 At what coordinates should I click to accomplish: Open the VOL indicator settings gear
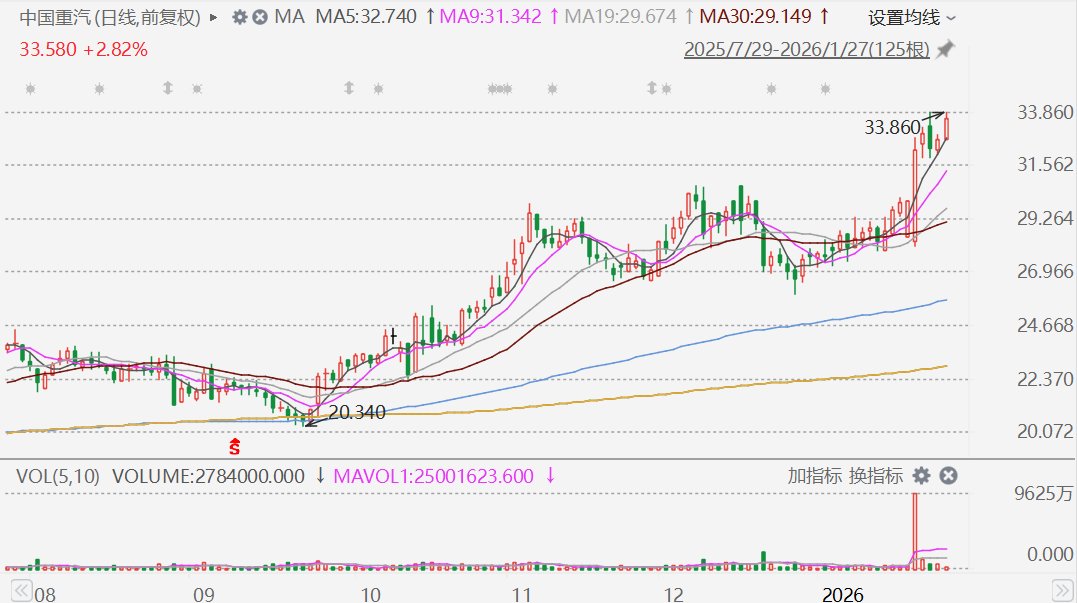coord(921,475)
